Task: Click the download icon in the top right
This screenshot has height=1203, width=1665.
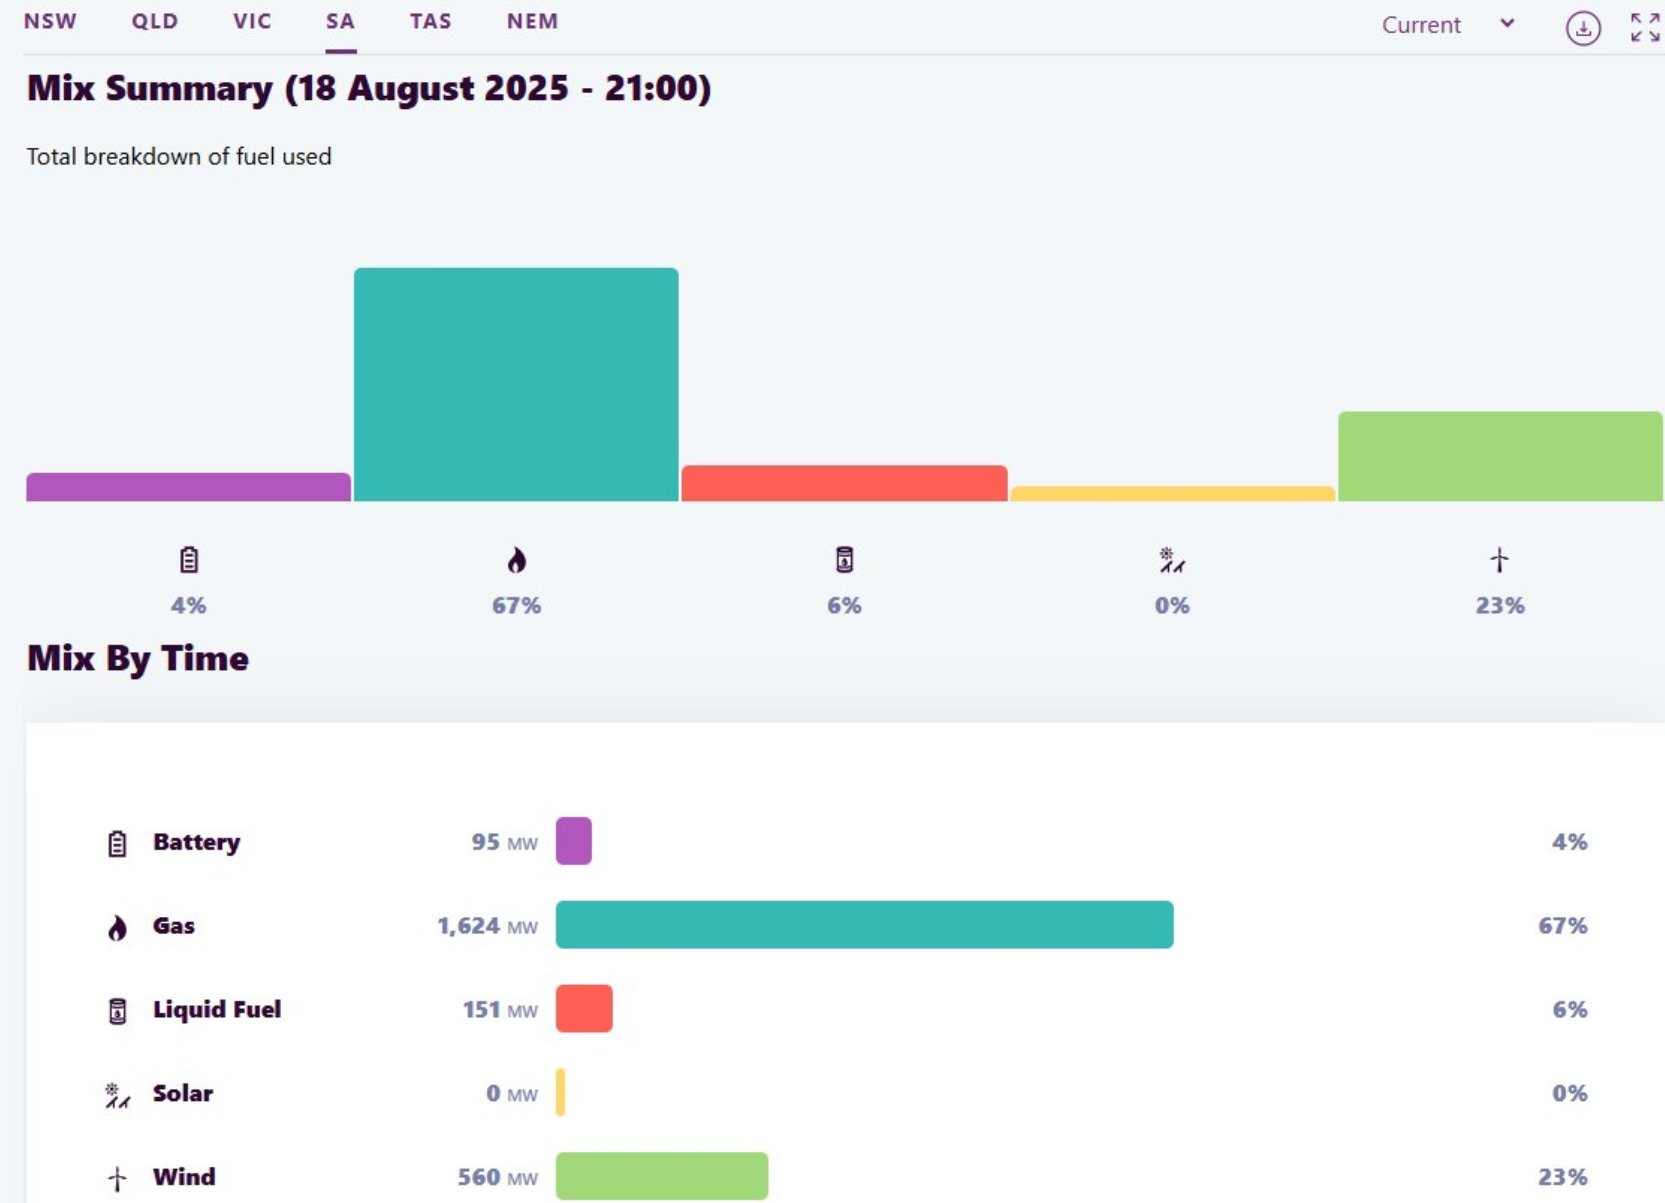Action: click(1583, 28)
